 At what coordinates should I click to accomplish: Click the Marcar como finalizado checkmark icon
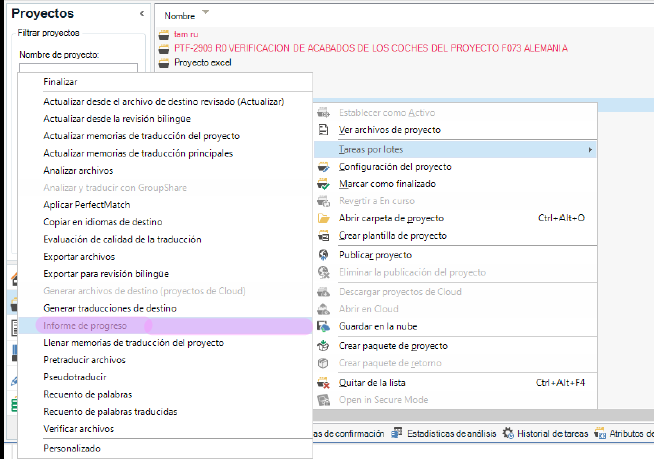pos(323,184)
